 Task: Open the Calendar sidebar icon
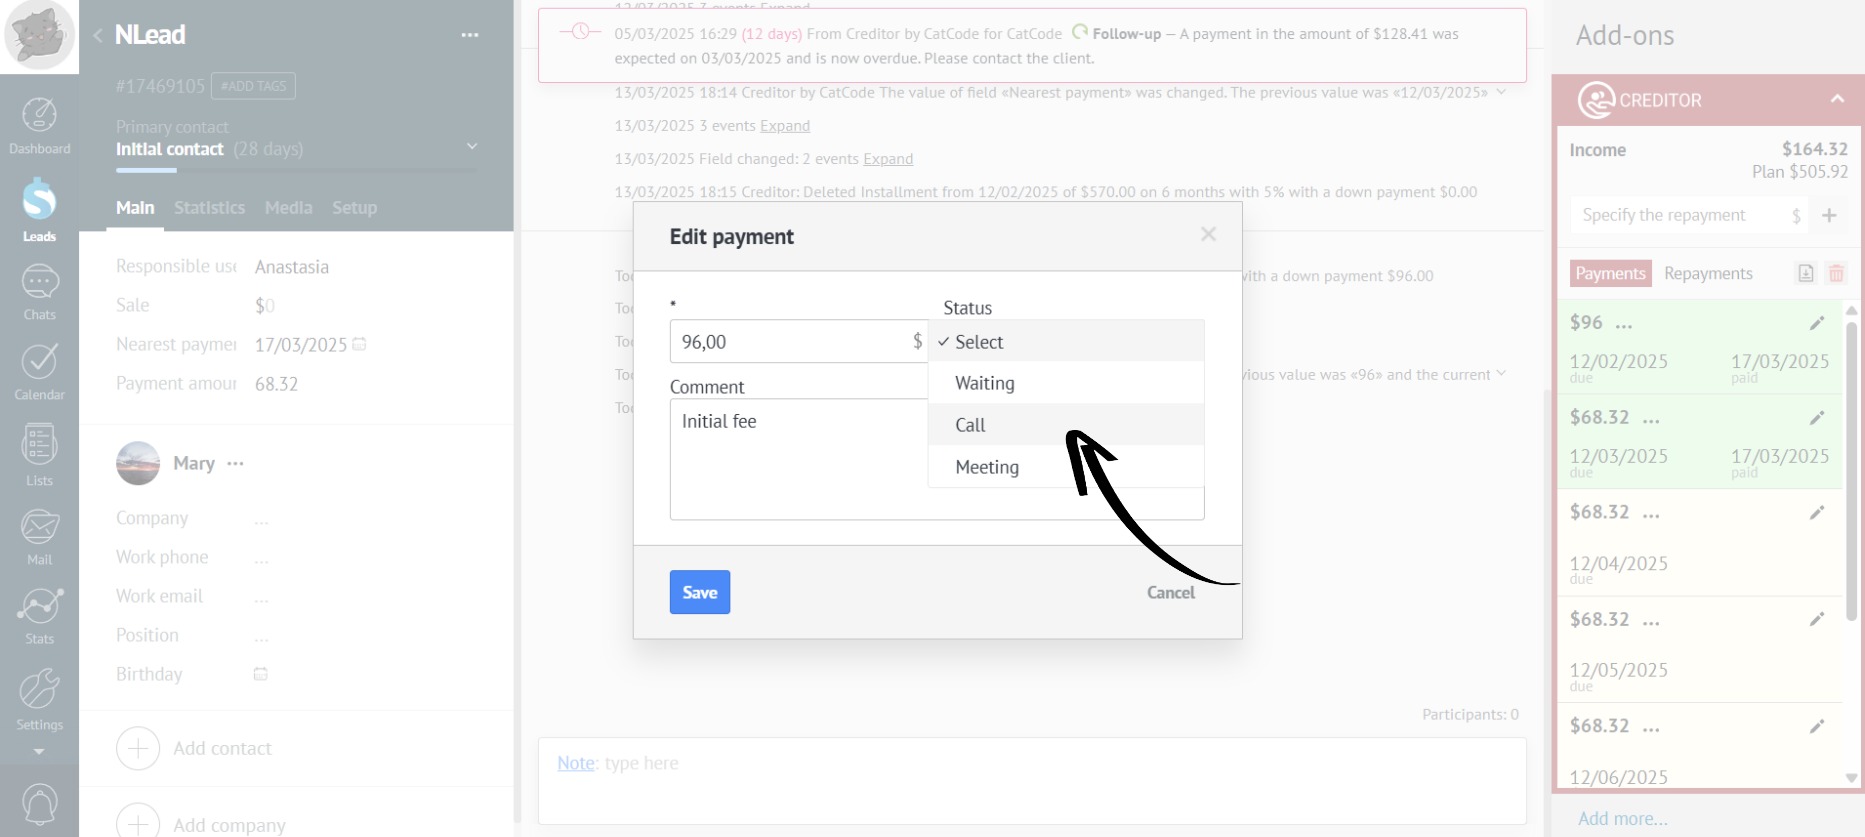pyautogui.click(x=39, y=371)
